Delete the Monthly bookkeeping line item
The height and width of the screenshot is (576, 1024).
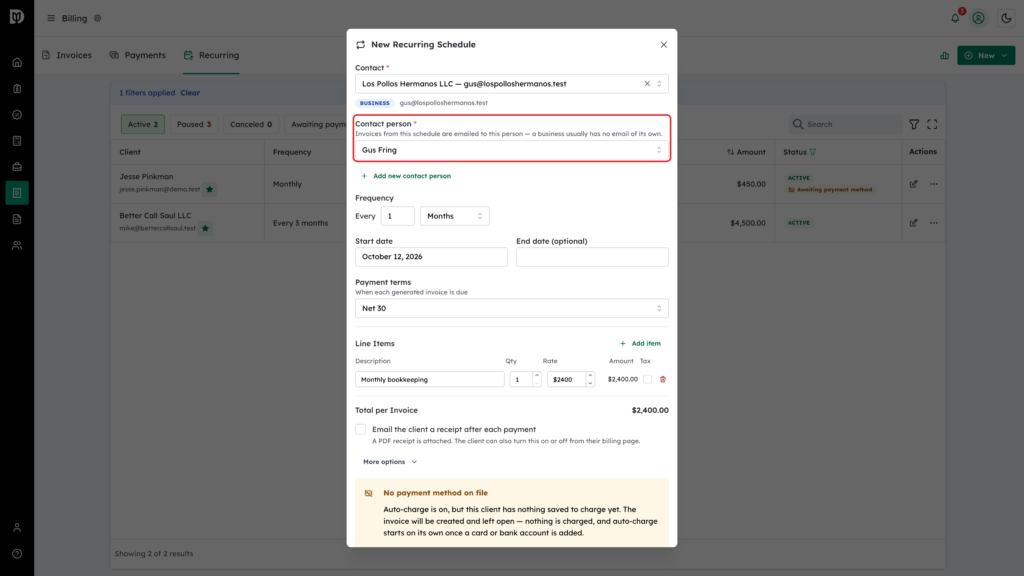point(663,379)
